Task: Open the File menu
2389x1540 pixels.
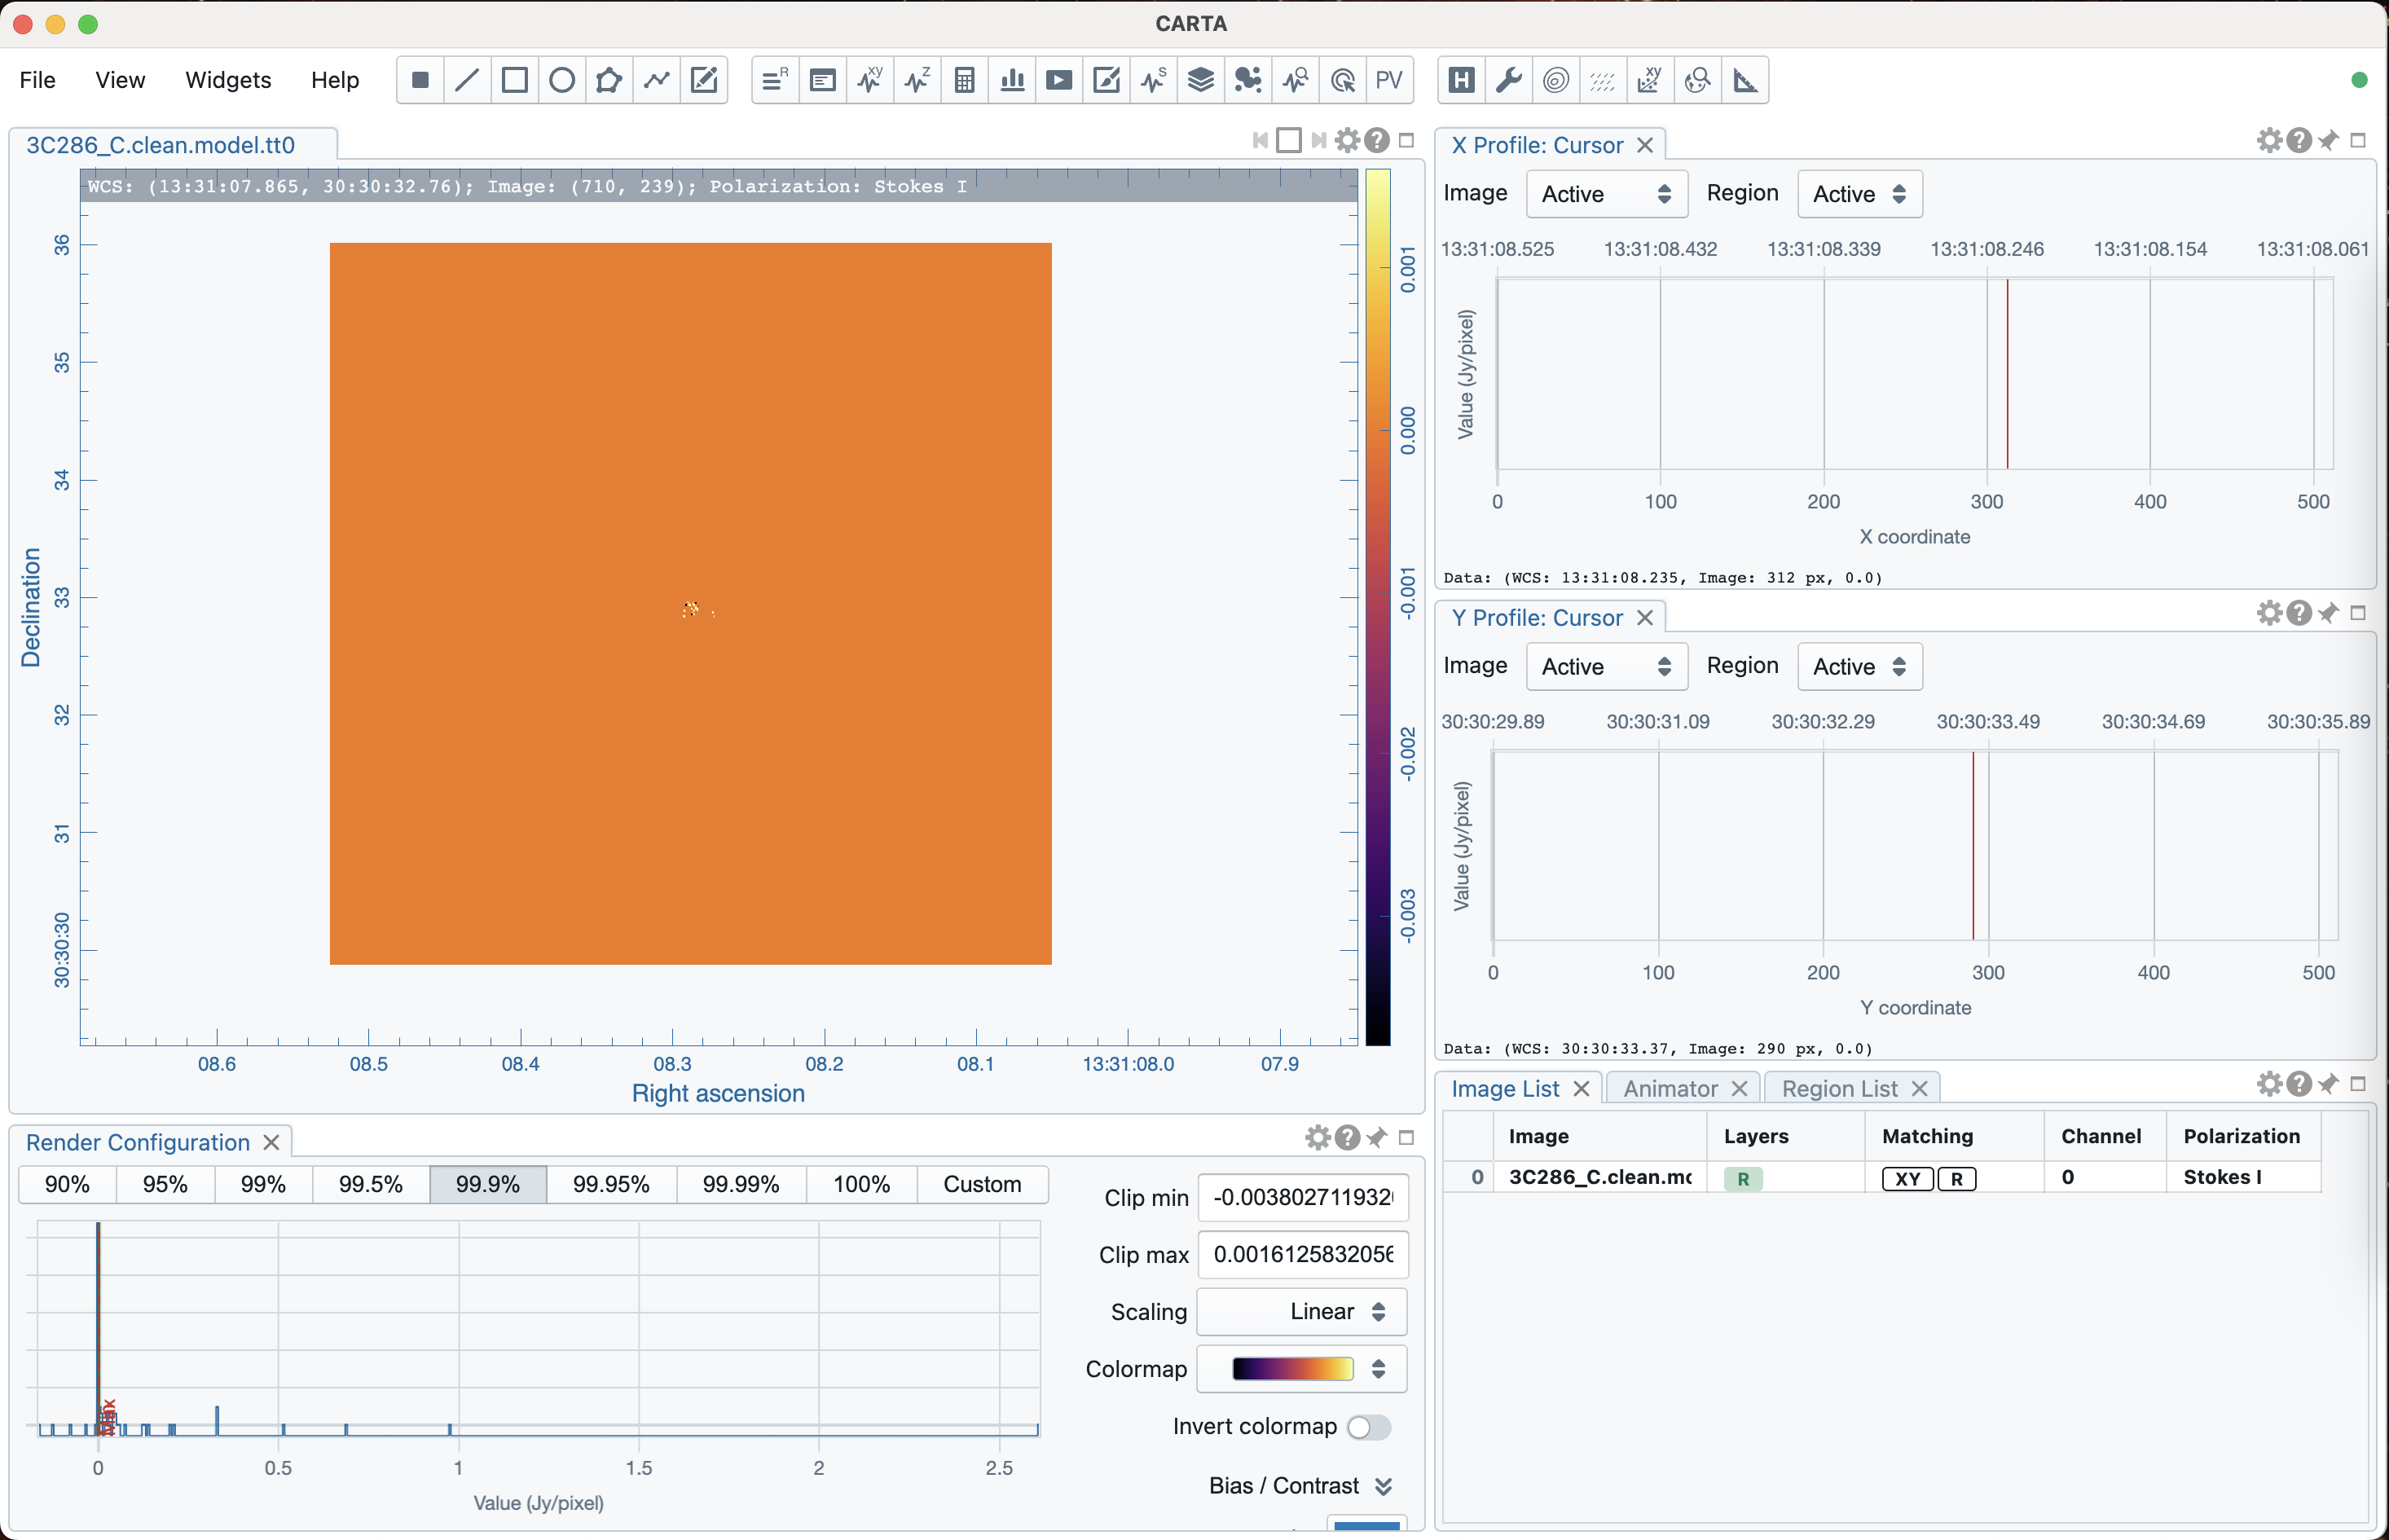Action: (x=38, y=80)
